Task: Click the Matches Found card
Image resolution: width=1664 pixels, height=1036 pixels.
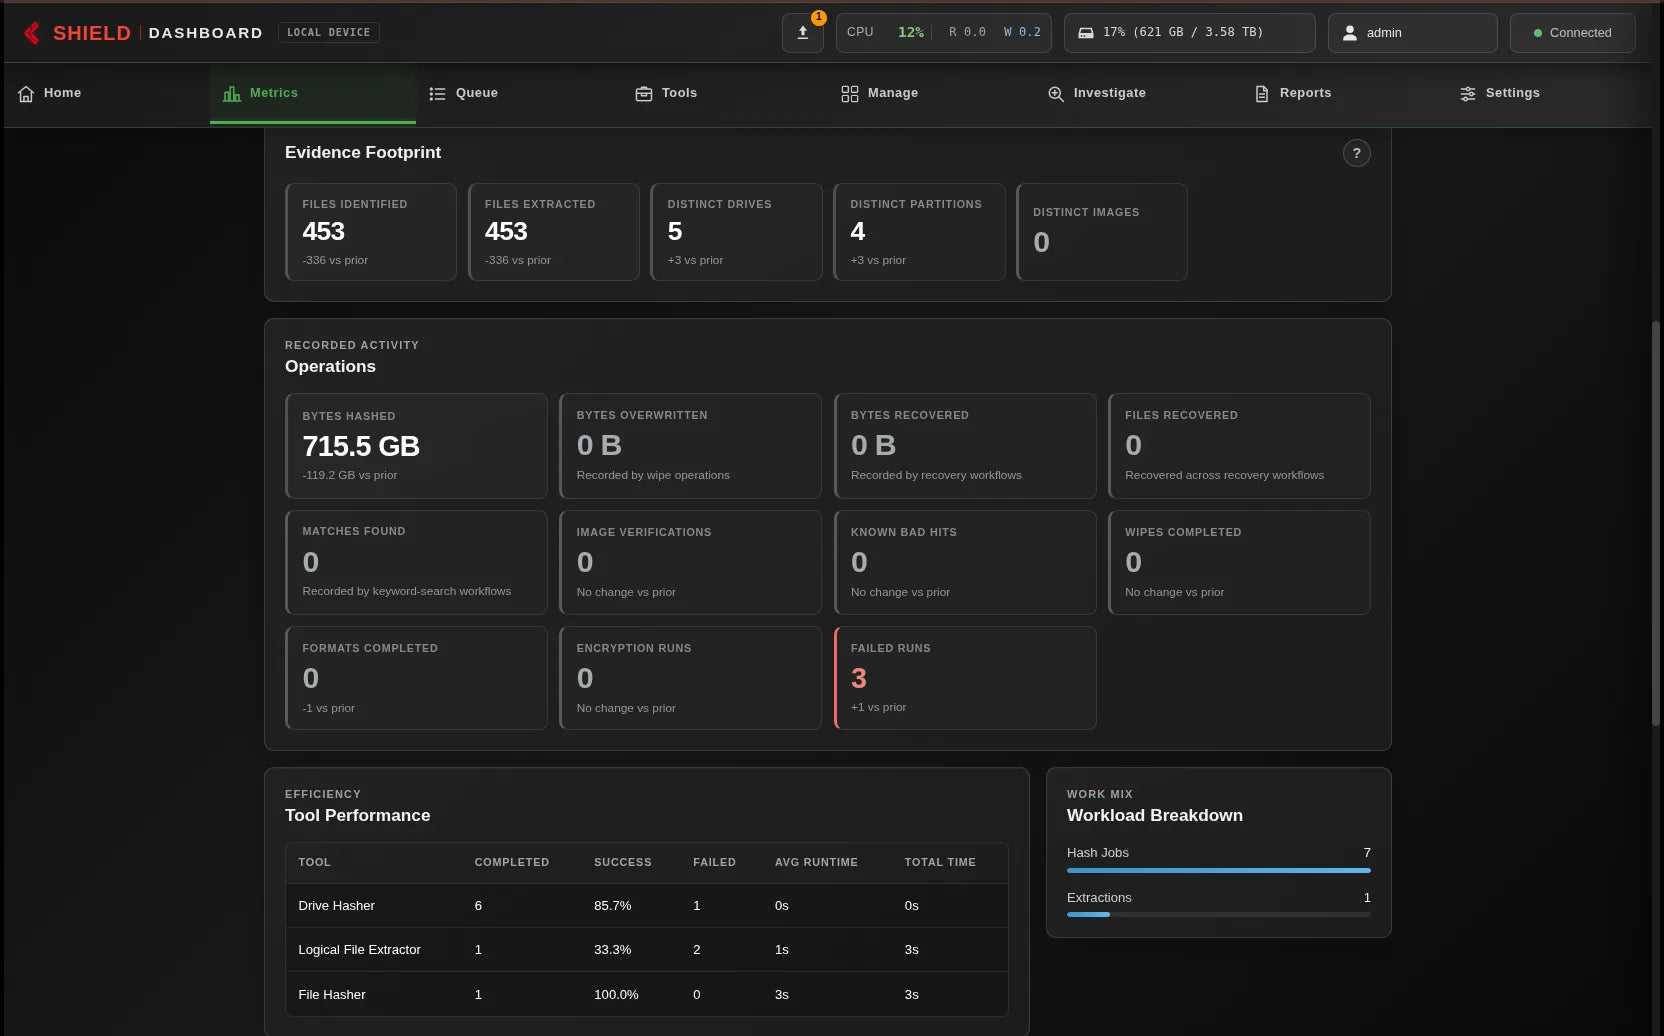Action: (416, 562)
